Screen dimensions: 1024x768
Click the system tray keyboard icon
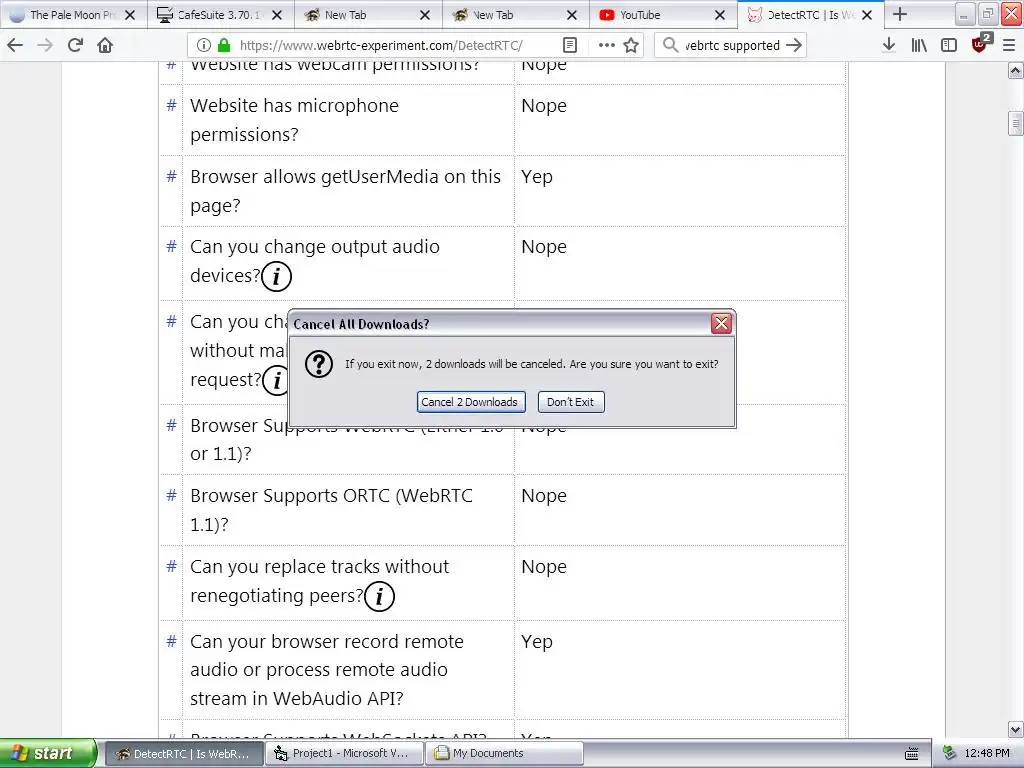point(912,754)
